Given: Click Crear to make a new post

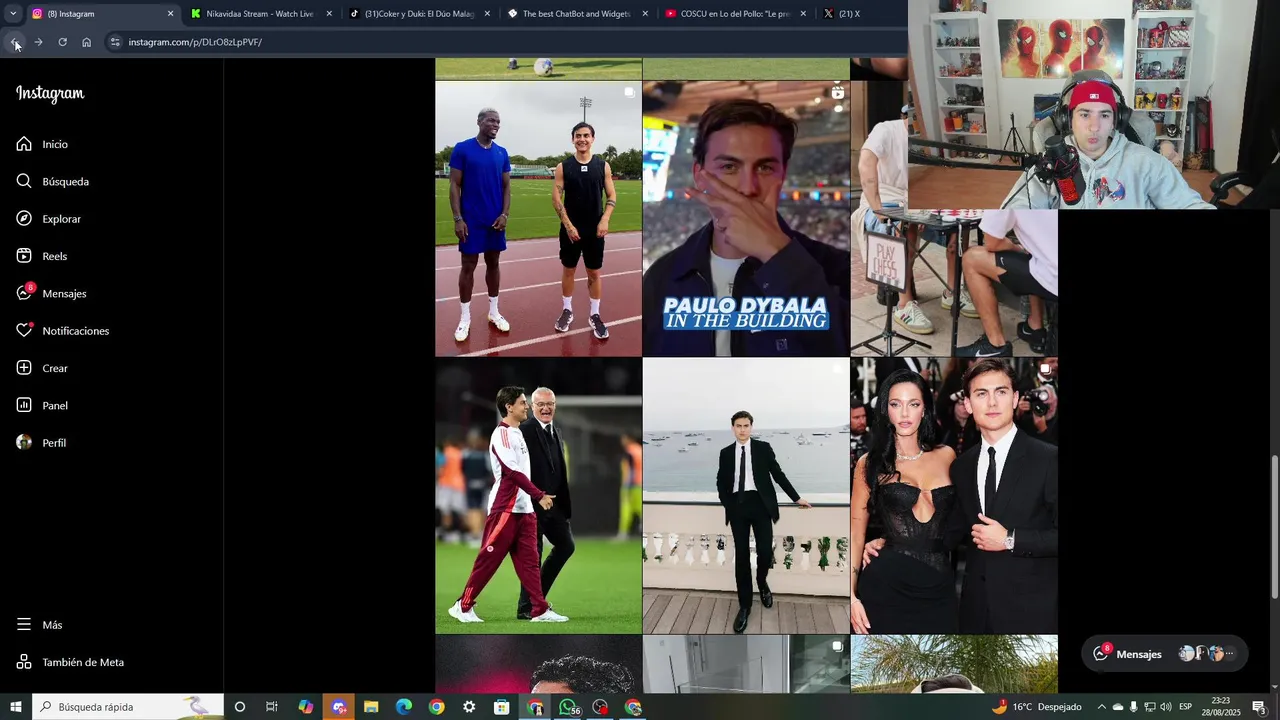Looking at the screenshot, I should [42, 368].
